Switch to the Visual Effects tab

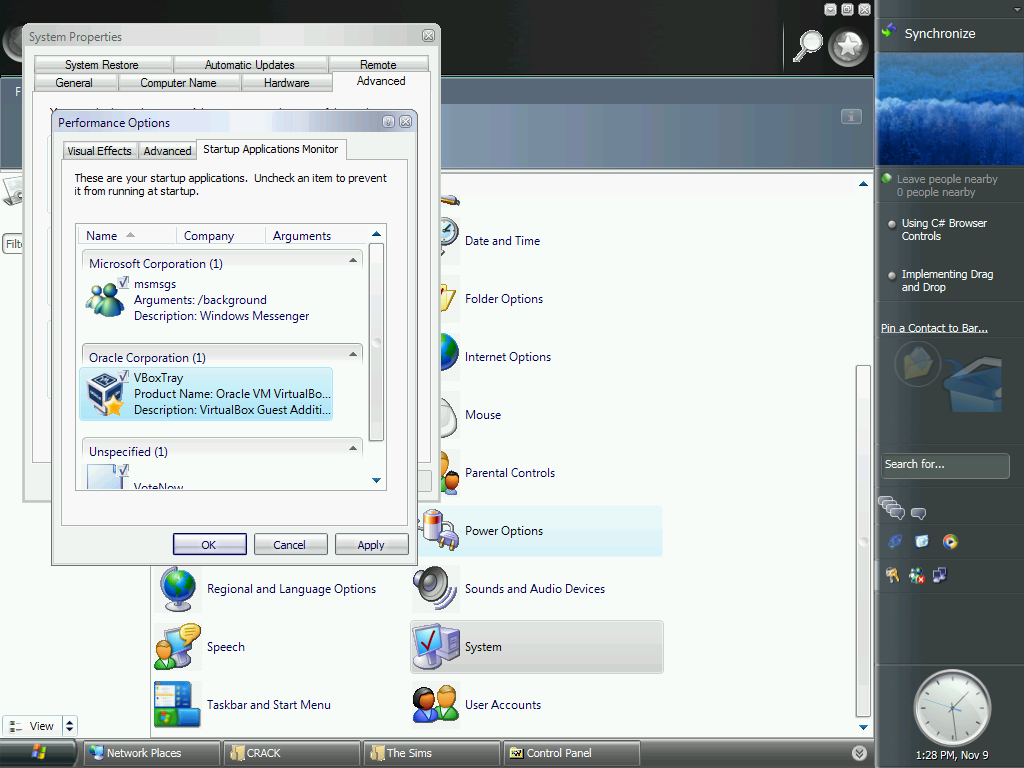(99, 151)
